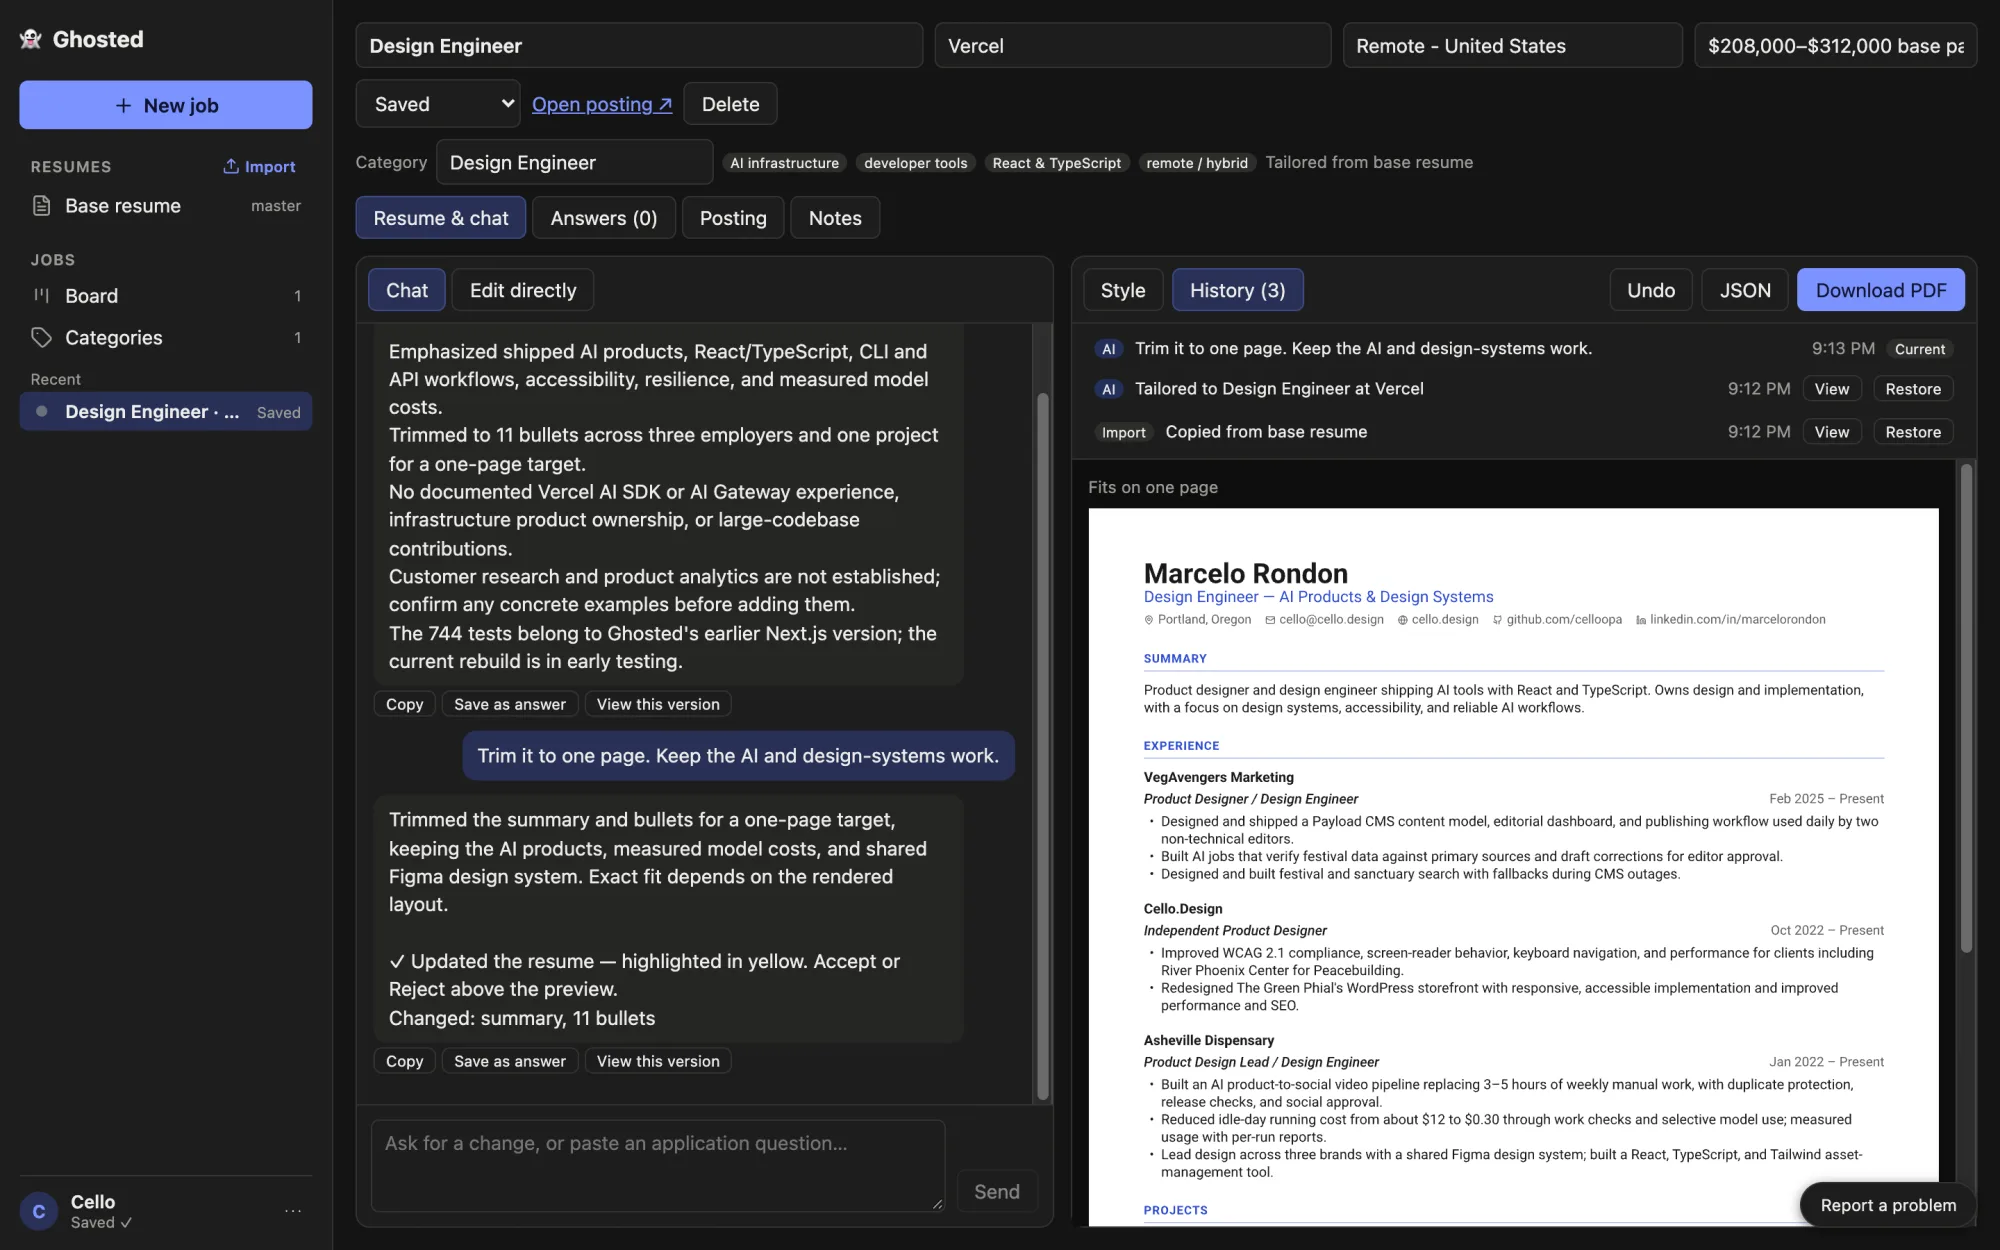This screenshot has height=1250, width=2000.
Task: Click the Send message button
Action: coord(997,1192)
